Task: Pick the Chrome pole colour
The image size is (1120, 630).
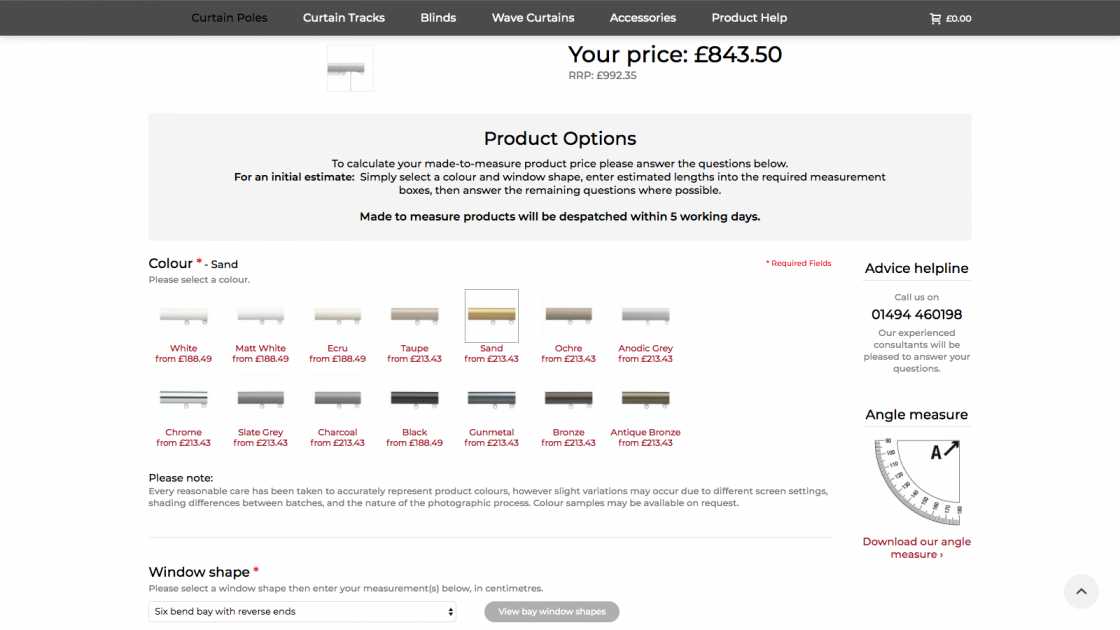Action: [183, 399]
